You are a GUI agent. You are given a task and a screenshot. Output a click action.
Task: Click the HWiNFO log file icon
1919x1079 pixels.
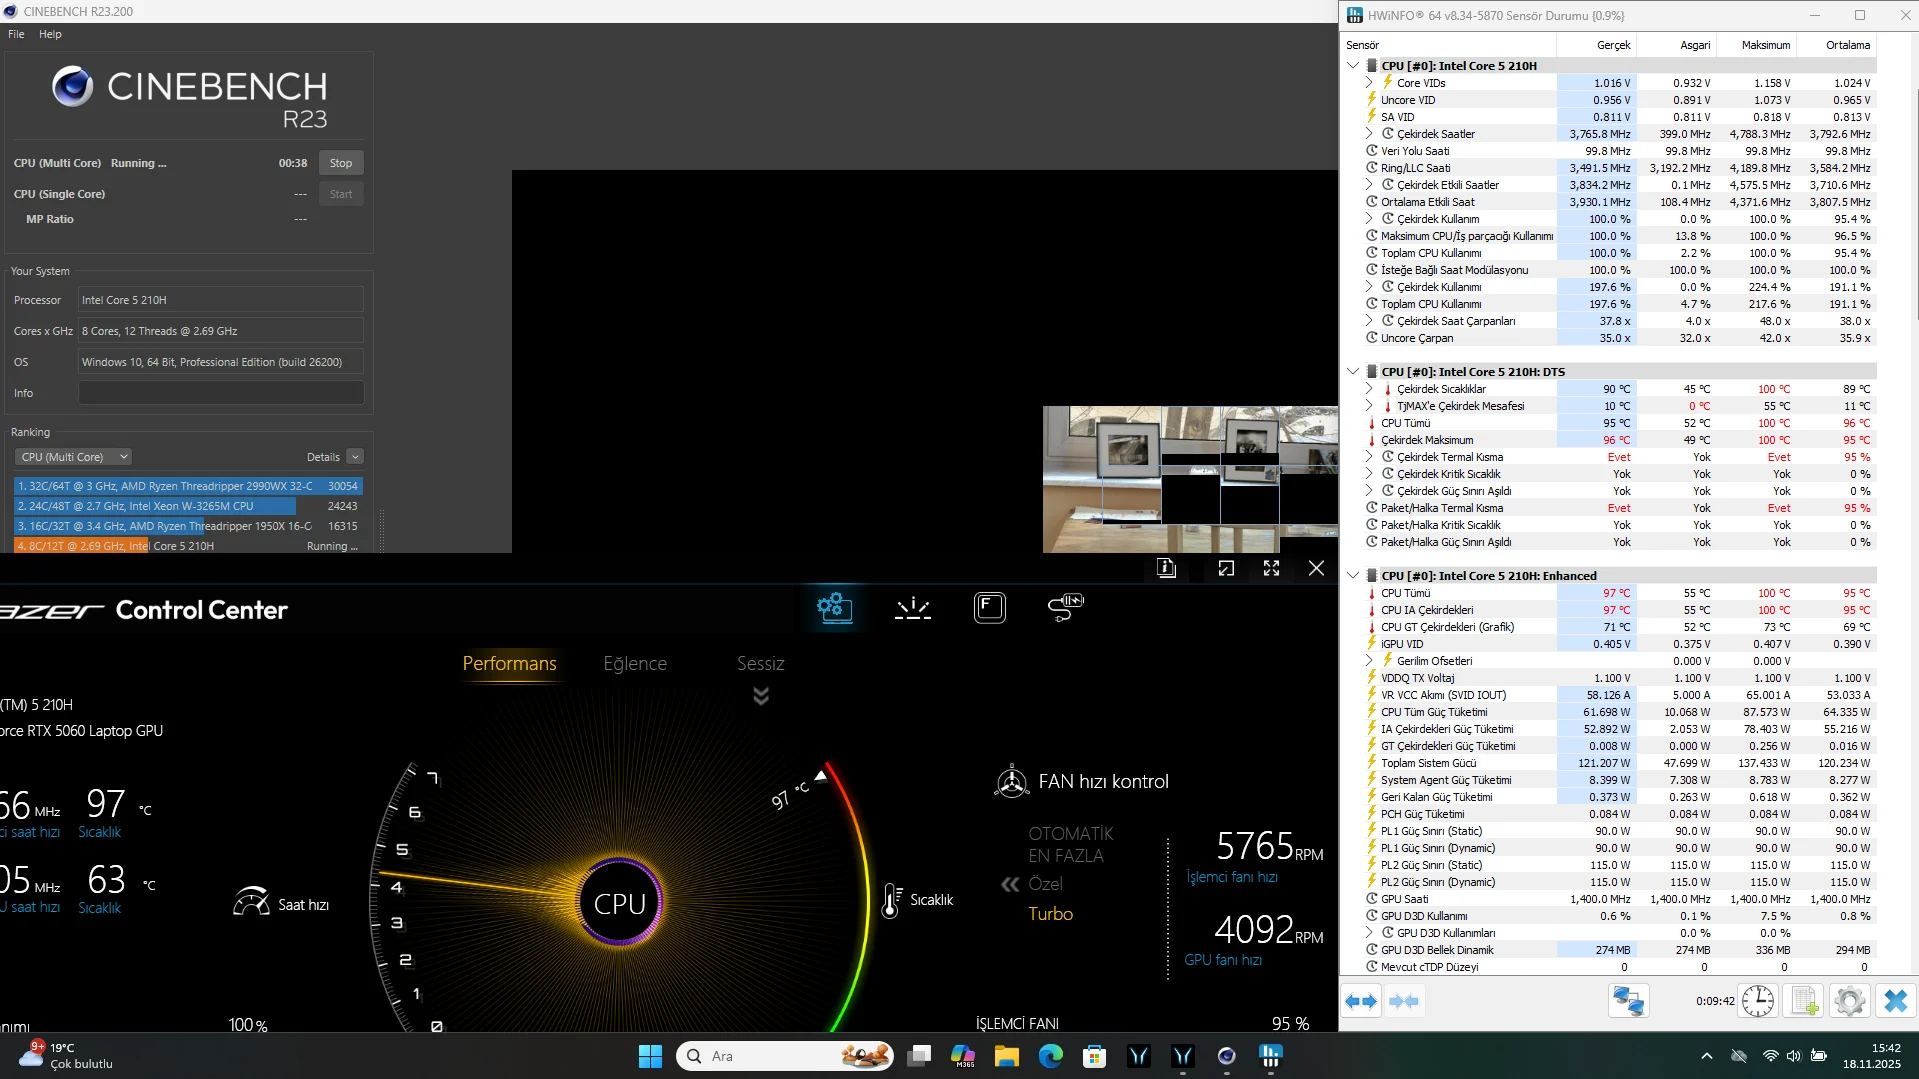pos(1804,1001)
